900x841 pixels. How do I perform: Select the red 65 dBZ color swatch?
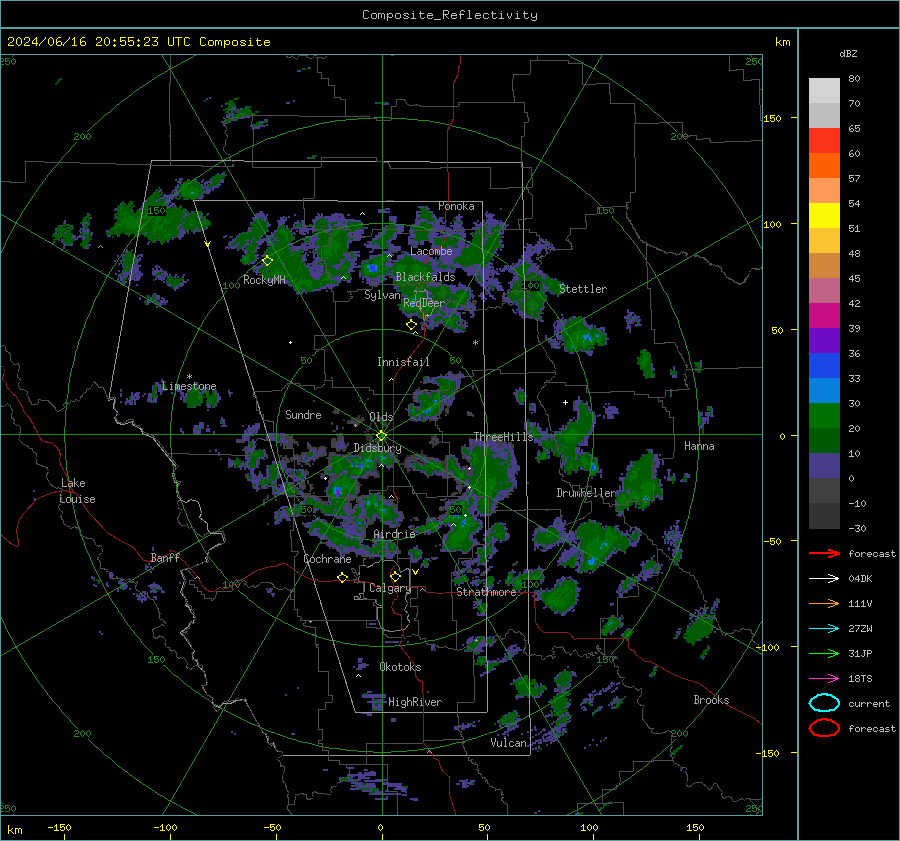coord(824,141)
